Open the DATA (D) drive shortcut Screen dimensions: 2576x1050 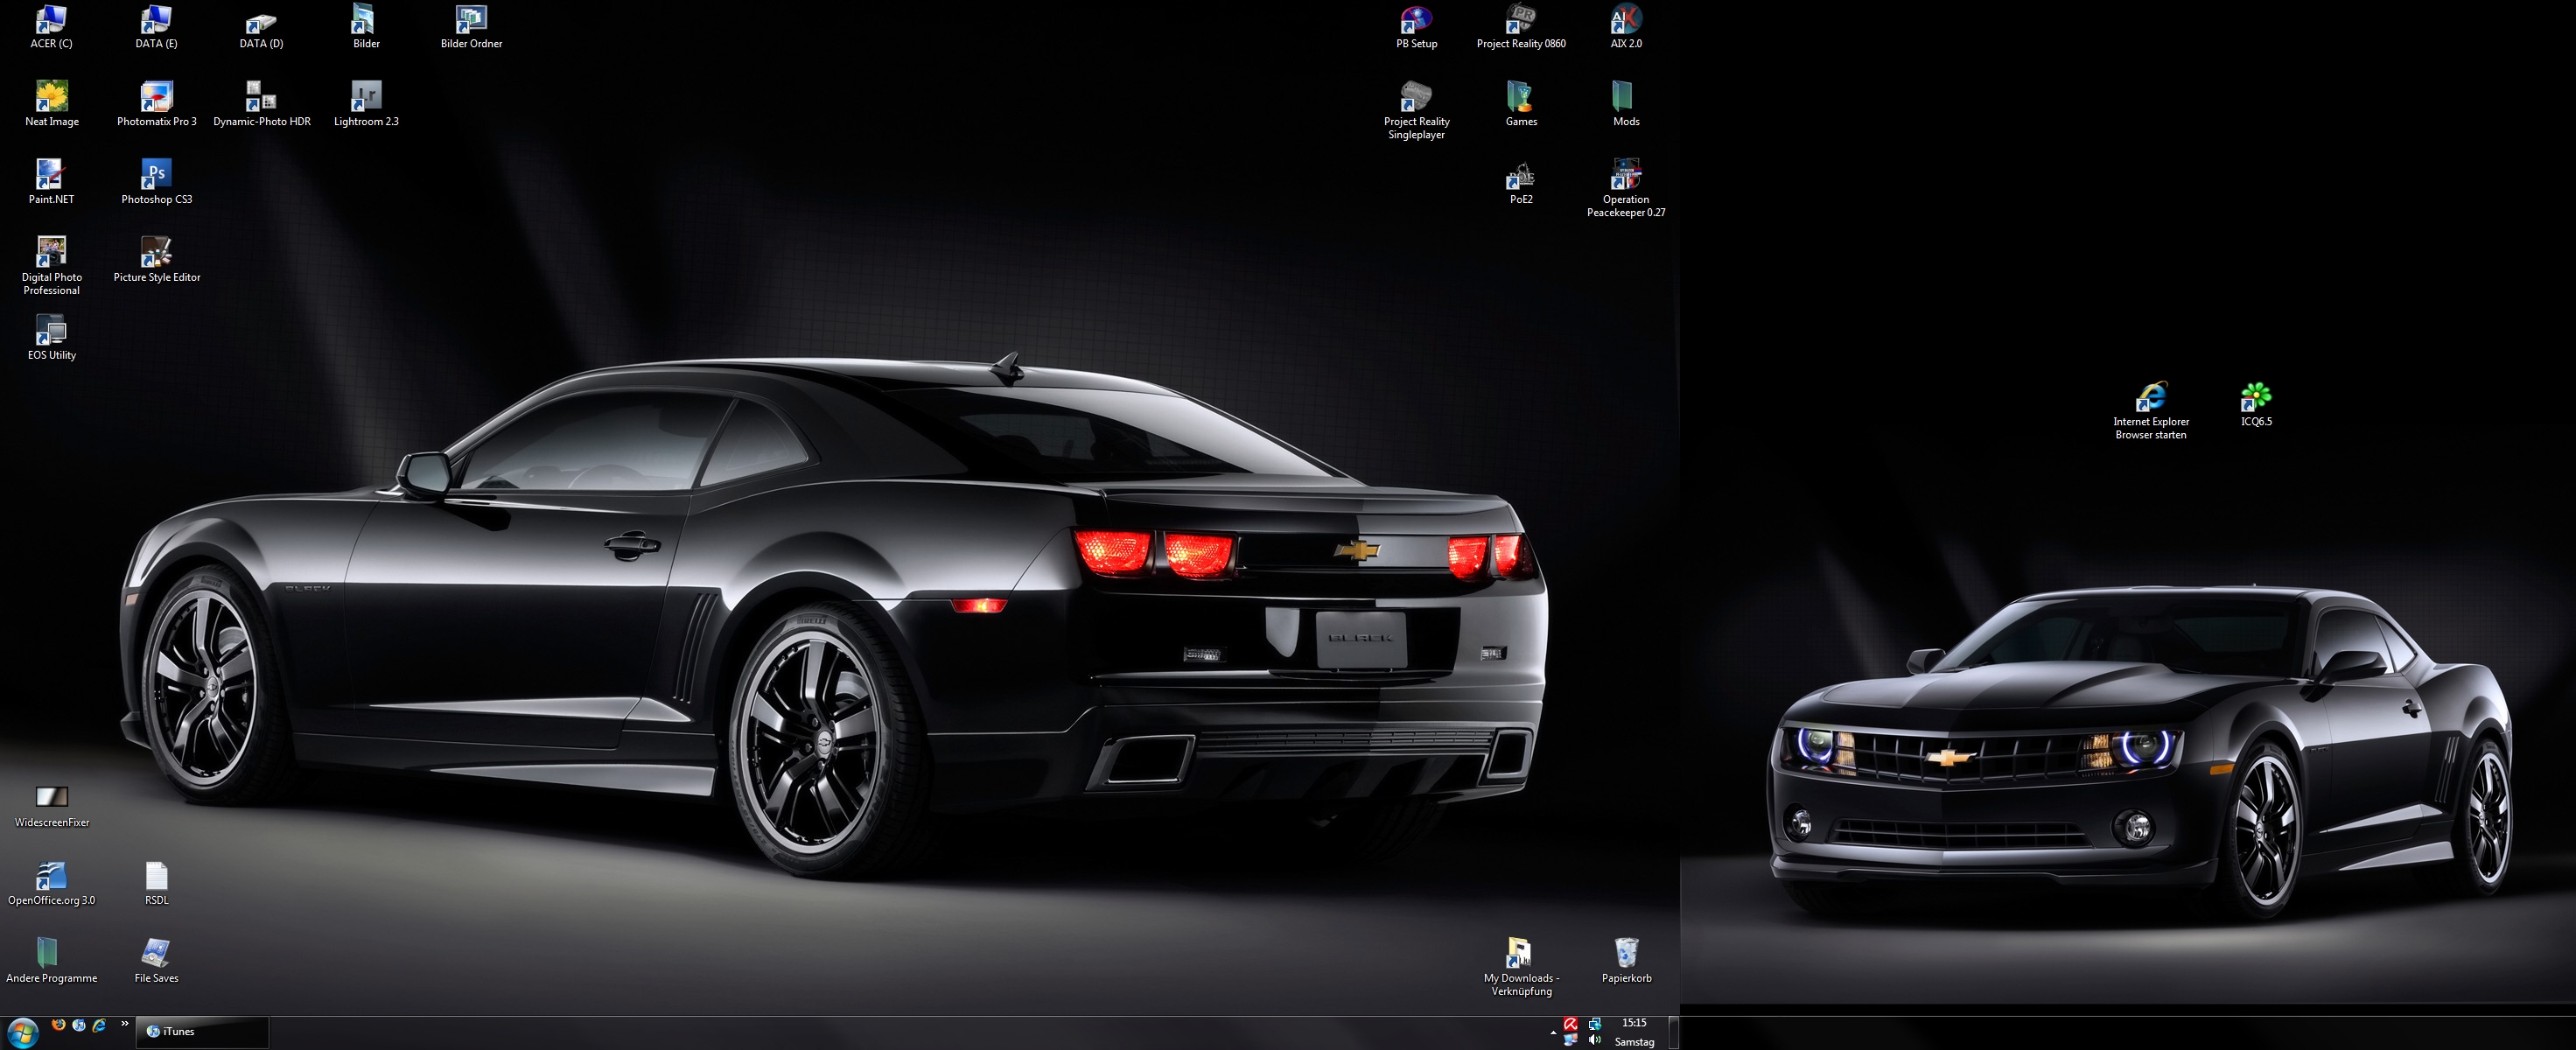[x=261, y=27]
